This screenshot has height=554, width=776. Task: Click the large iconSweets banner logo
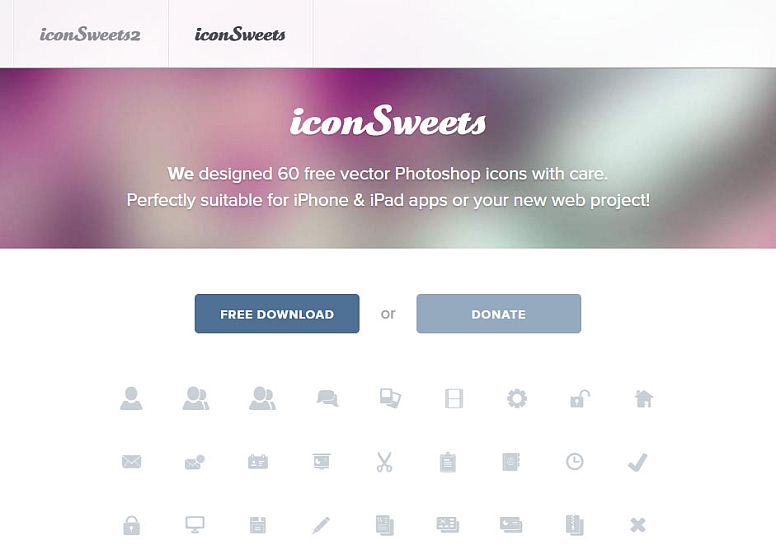click(x=388, y=121)
